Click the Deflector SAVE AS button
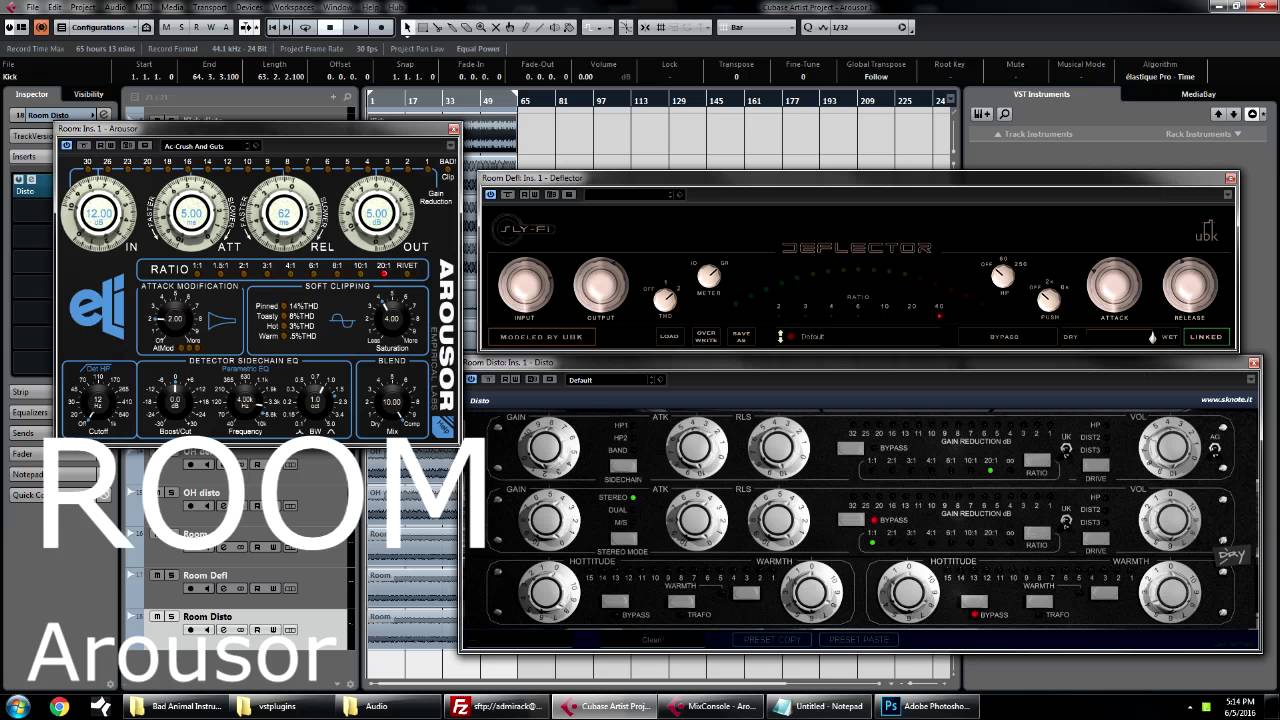 [x=741, y=336]
